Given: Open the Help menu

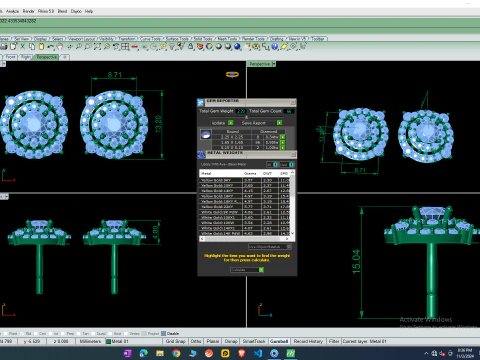Looking at the screenshot, I should 89,11.
